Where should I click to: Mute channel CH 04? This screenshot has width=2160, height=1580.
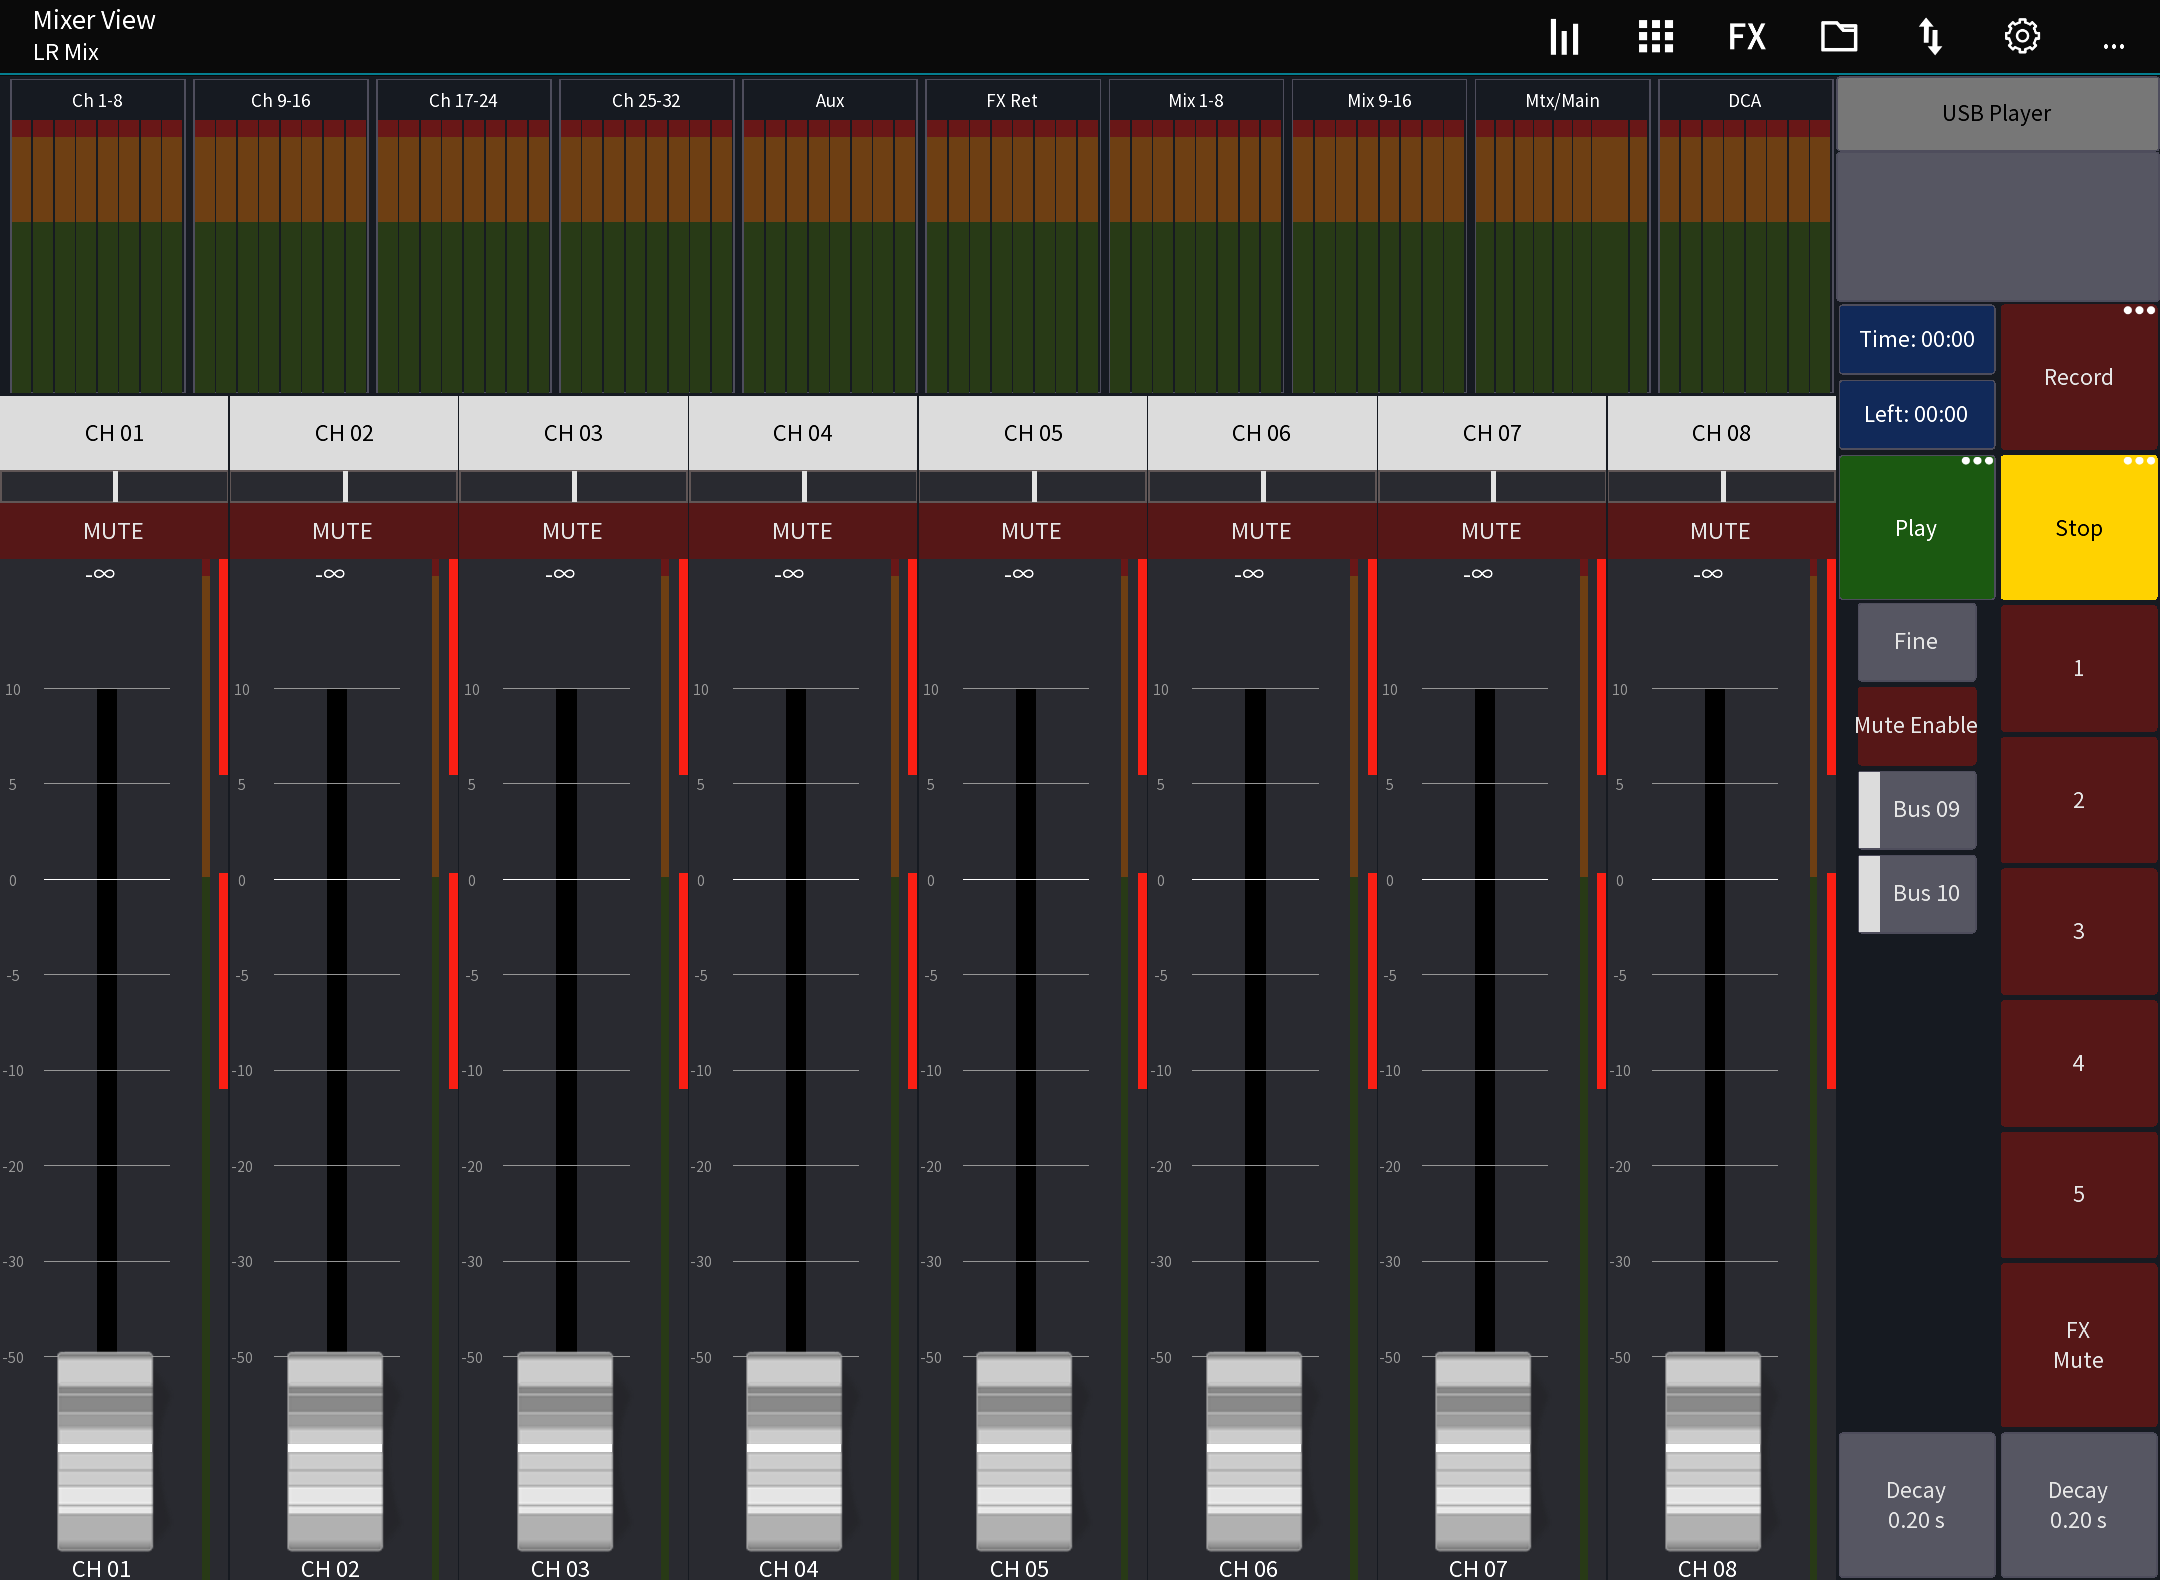[x=803, y=531]
